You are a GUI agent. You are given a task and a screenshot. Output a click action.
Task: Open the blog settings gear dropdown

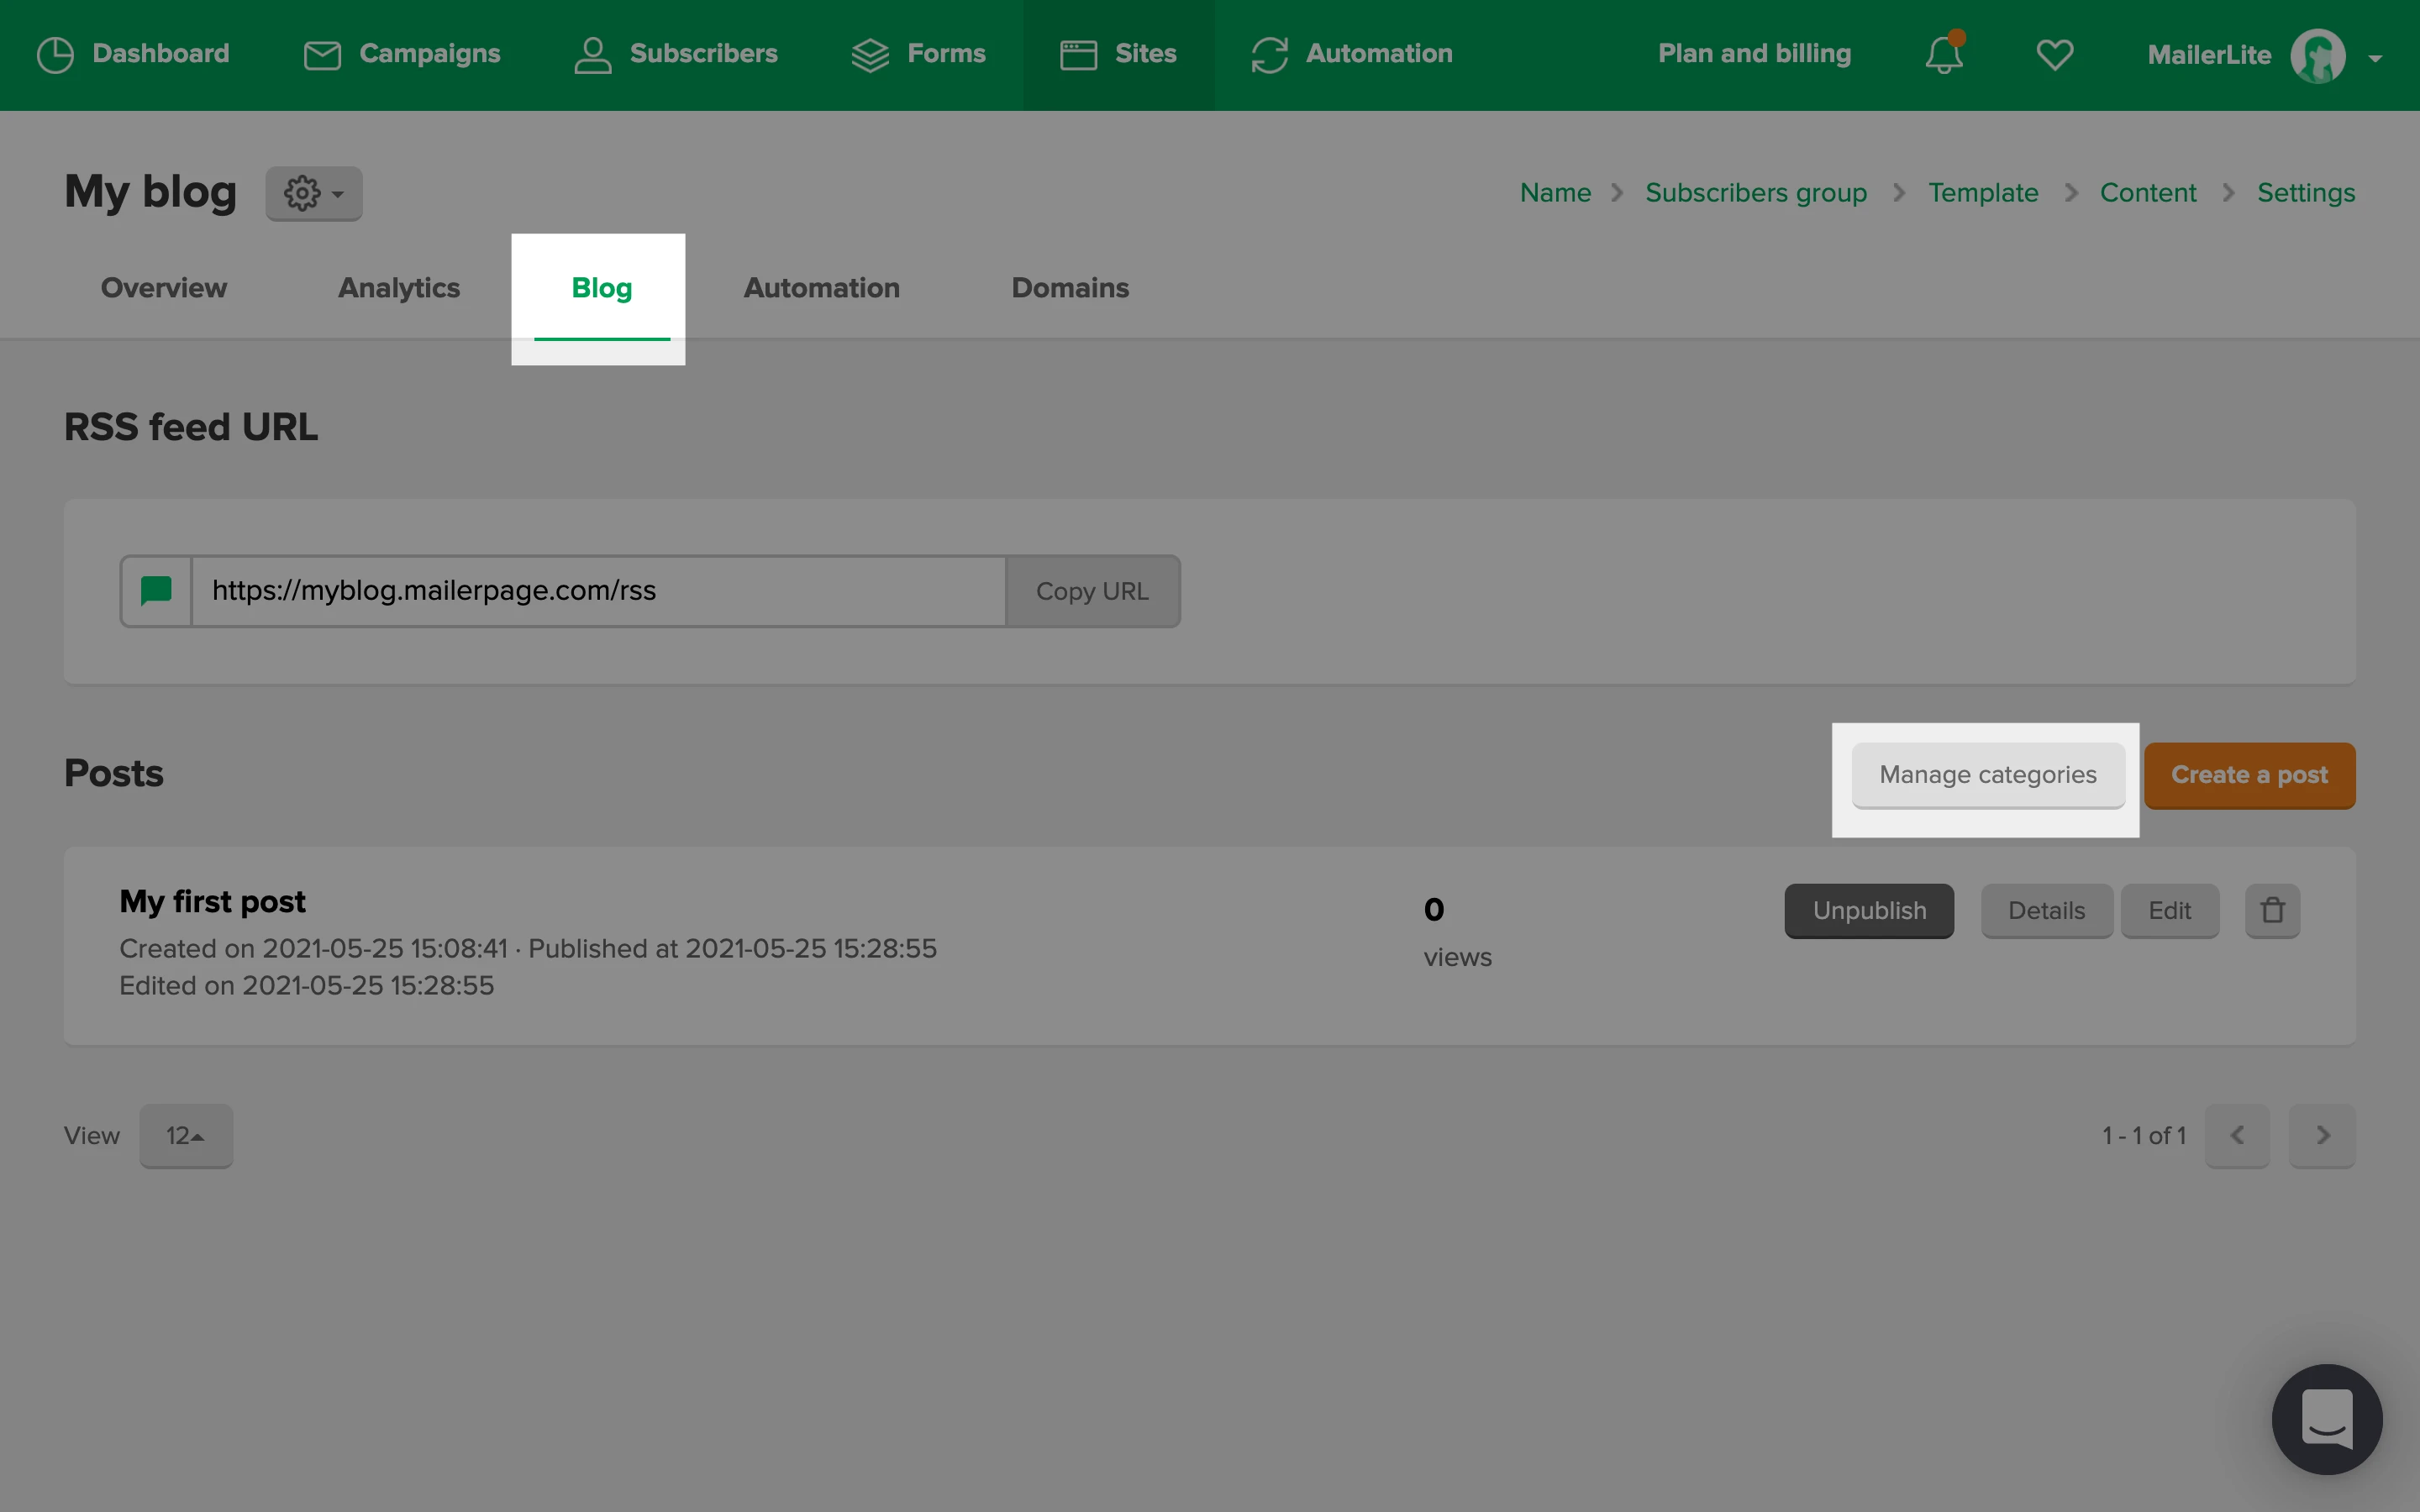313,193
